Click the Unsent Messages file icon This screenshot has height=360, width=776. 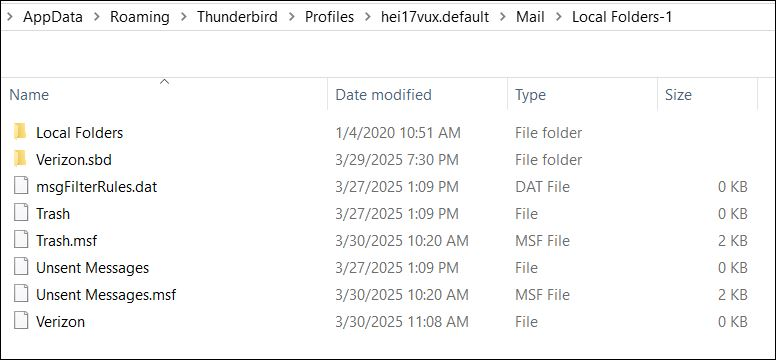tap(21, 267)
